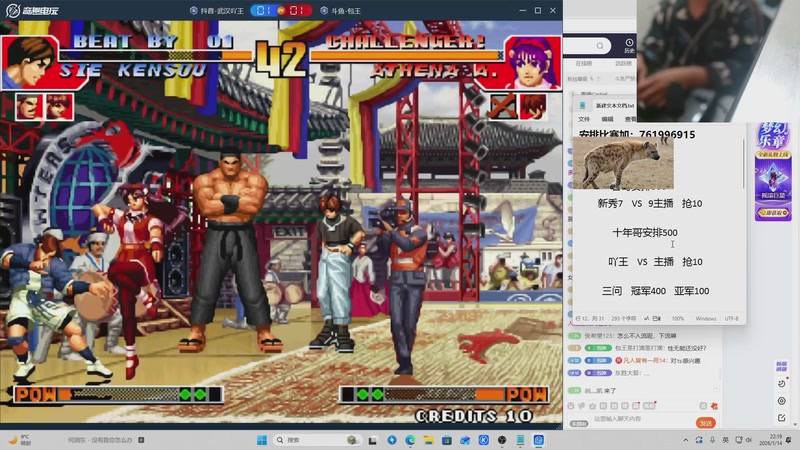
Task: Click the hyena picture overlay
Action: point(623,163)
